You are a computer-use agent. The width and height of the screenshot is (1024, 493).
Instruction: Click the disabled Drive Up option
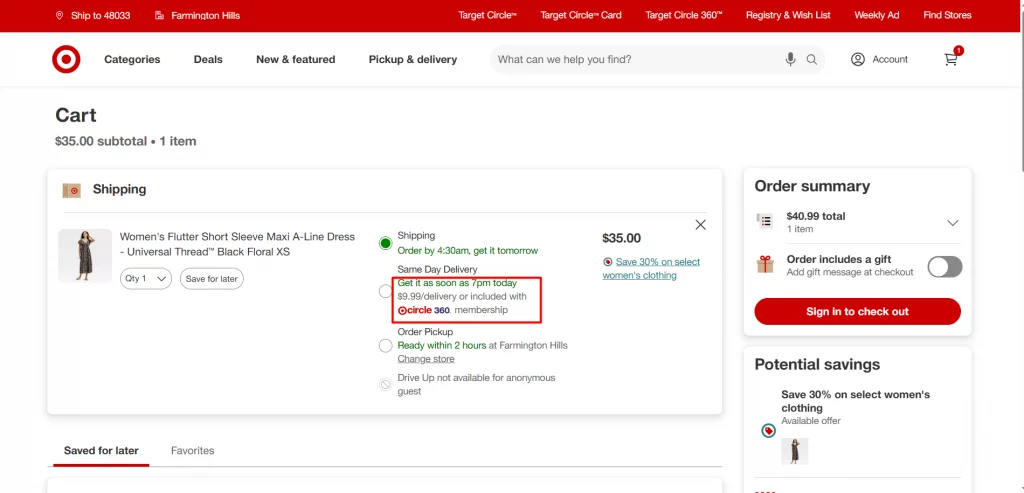[x=385, y=385]
